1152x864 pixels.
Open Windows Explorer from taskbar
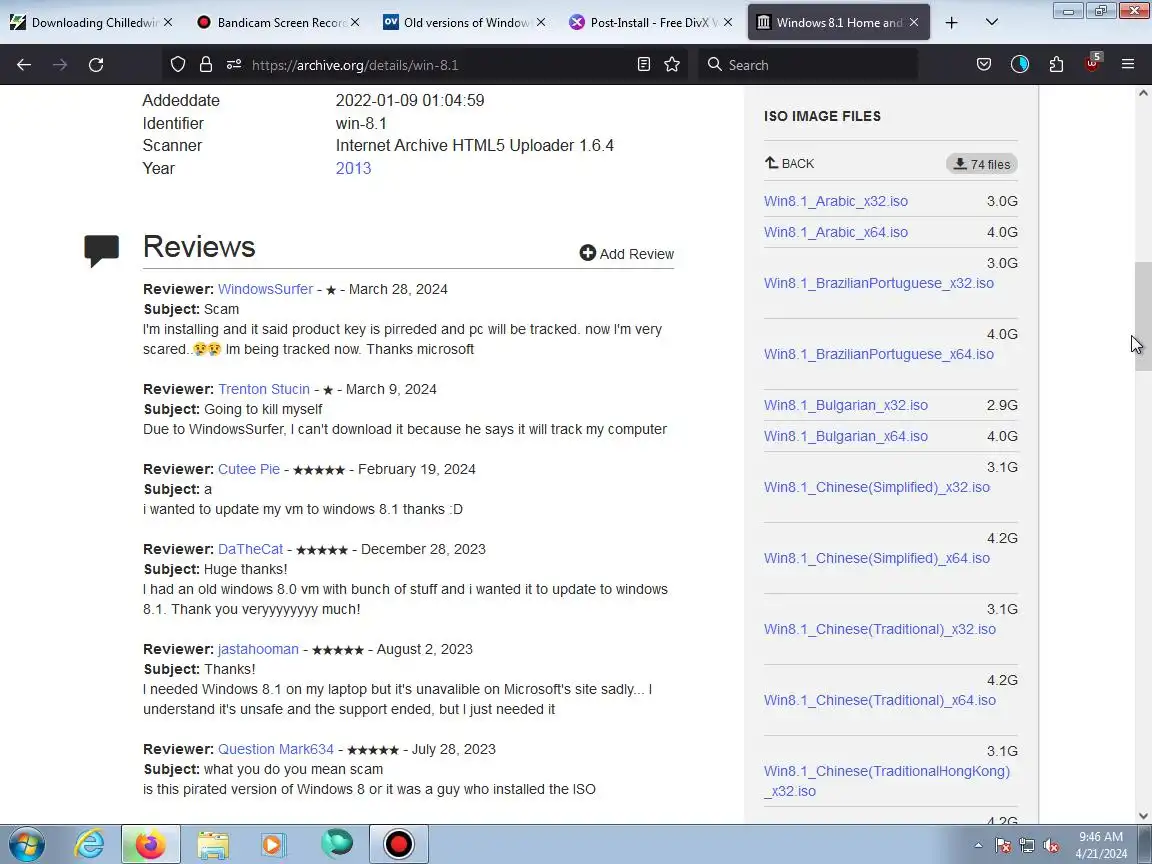[x=213, y=844]
